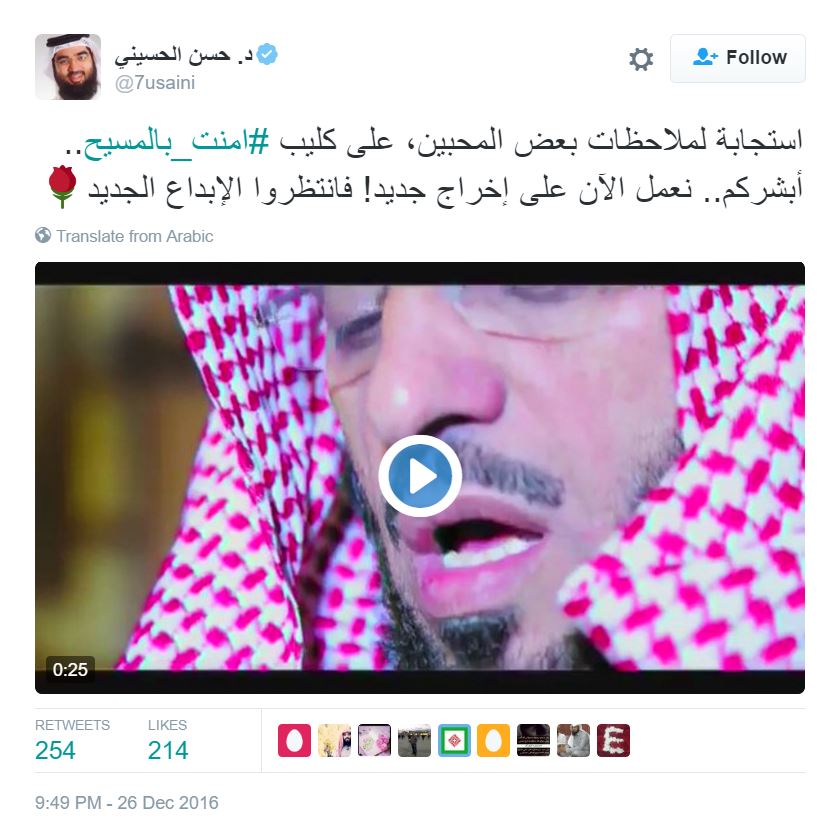836x824 pixels.
Task: Open the @7usaini handle link
Action: click(155, 83)
